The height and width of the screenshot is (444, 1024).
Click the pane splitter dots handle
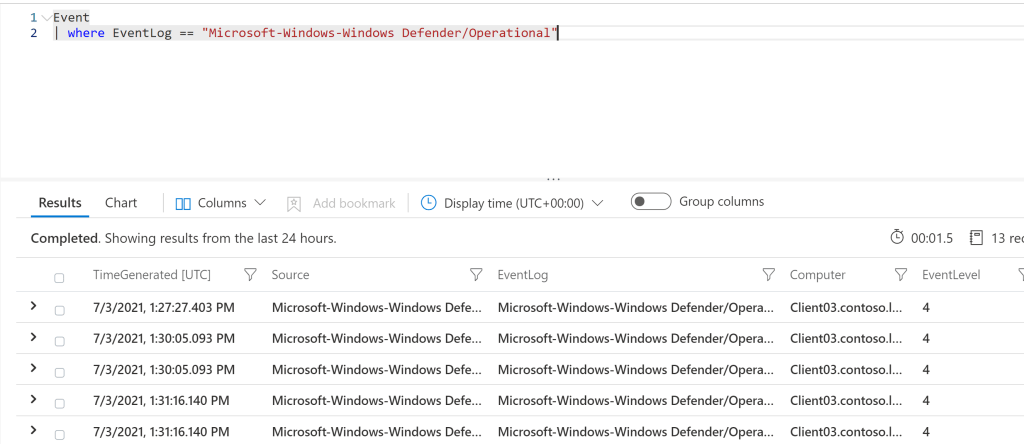[x=553, y=178]
